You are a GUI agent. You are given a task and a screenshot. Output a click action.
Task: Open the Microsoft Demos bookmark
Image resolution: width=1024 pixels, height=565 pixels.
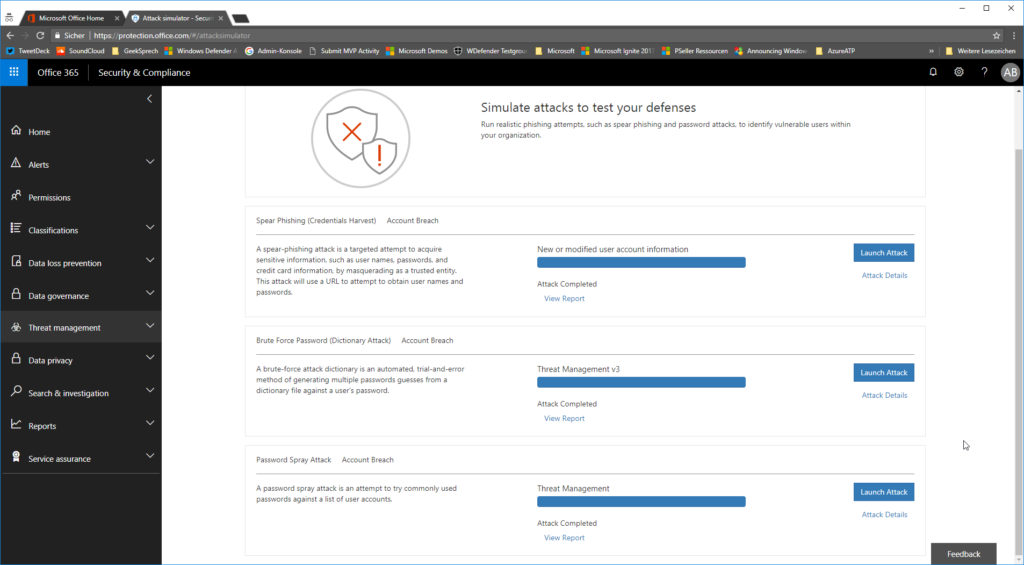(x=417, y=51)
